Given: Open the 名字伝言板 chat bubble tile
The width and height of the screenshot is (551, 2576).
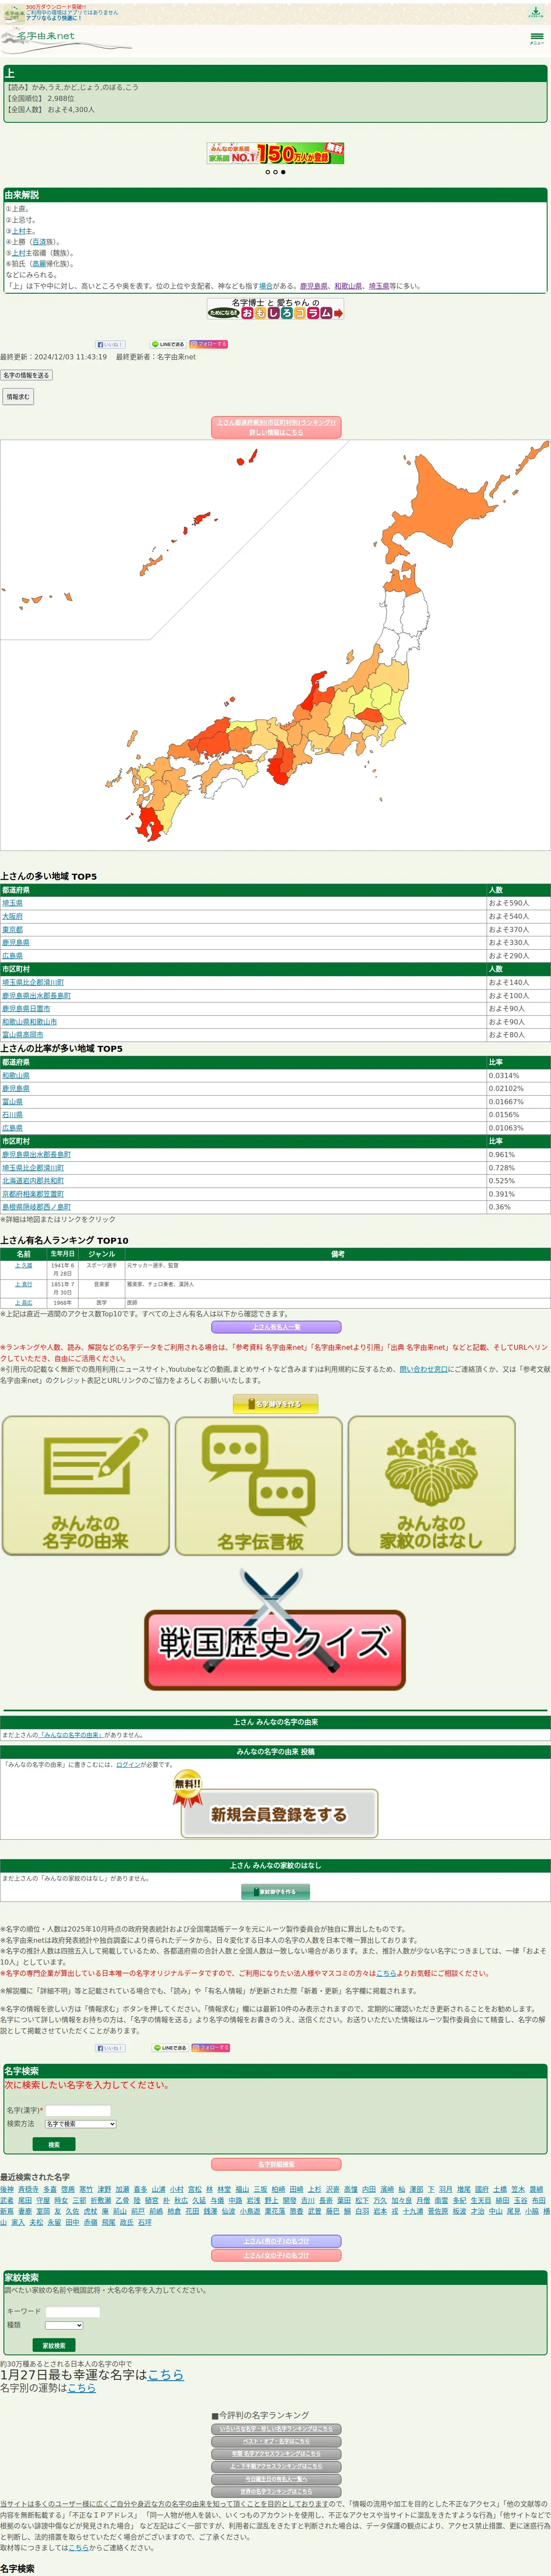Looking at the screenshot, I should click(x=260, y=1486).
